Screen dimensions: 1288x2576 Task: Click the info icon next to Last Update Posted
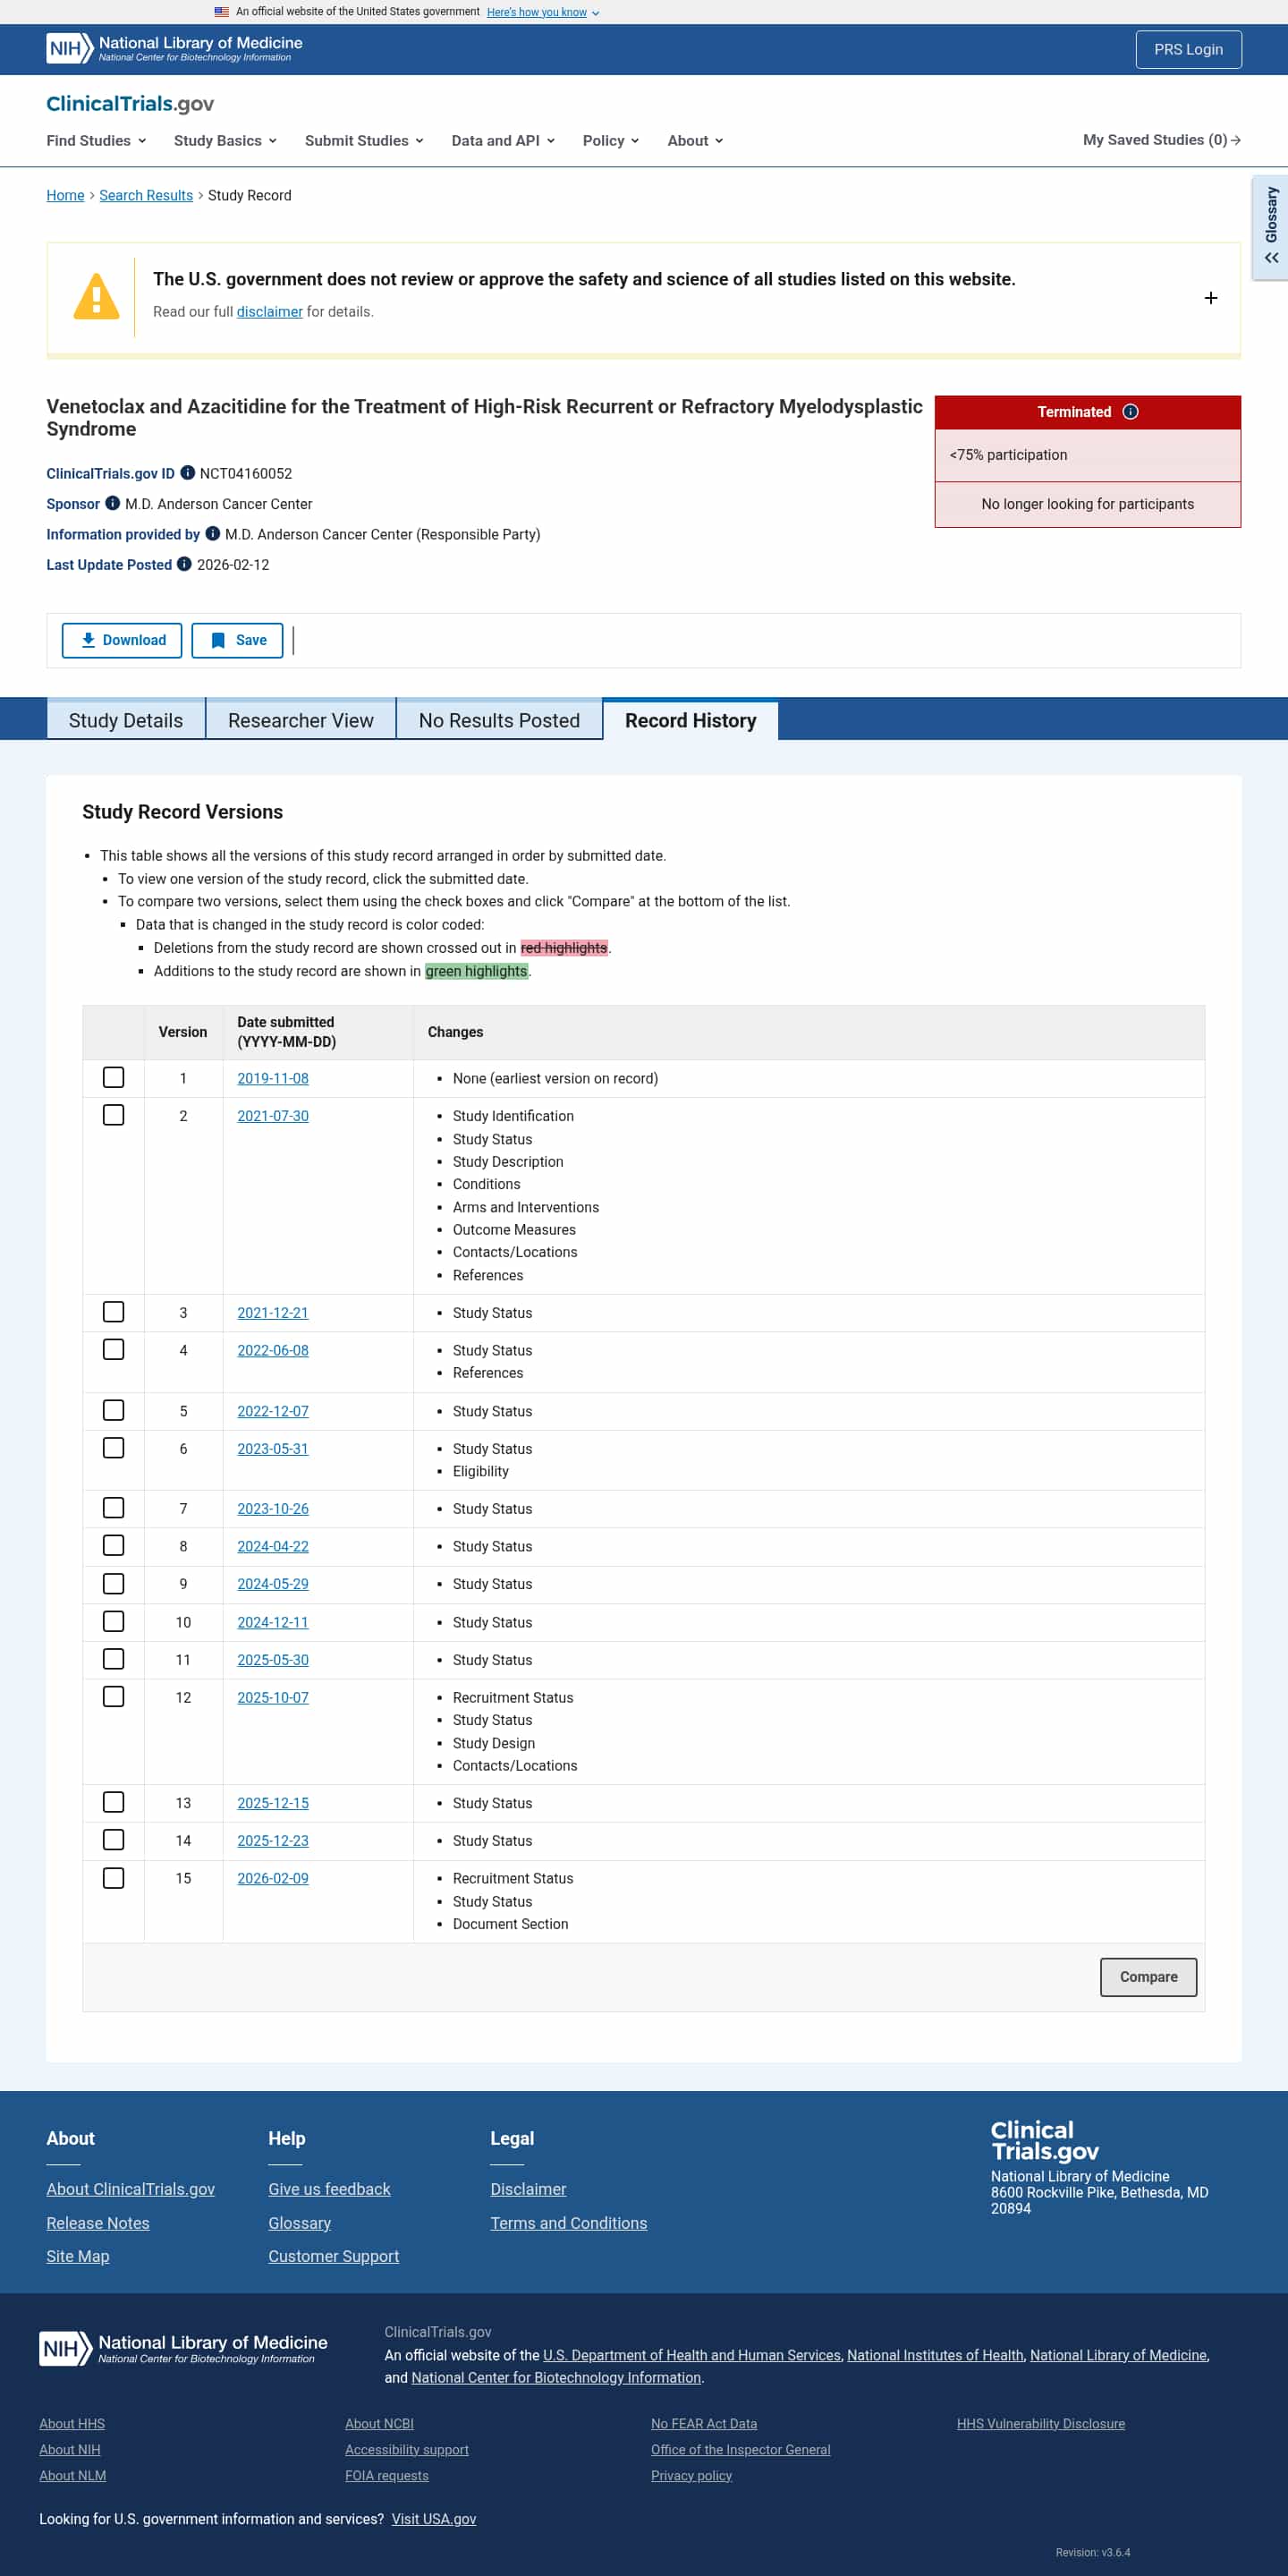pyautogui.click(x=184, y=564)
